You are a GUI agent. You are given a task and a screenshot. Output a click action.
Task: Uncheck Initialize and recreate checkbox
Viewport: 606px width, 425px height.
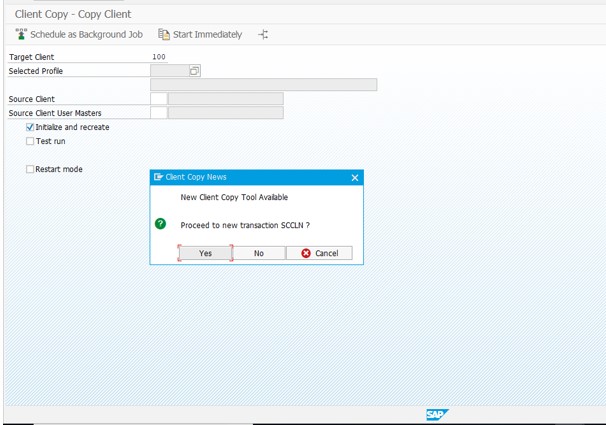pos(30,127)
